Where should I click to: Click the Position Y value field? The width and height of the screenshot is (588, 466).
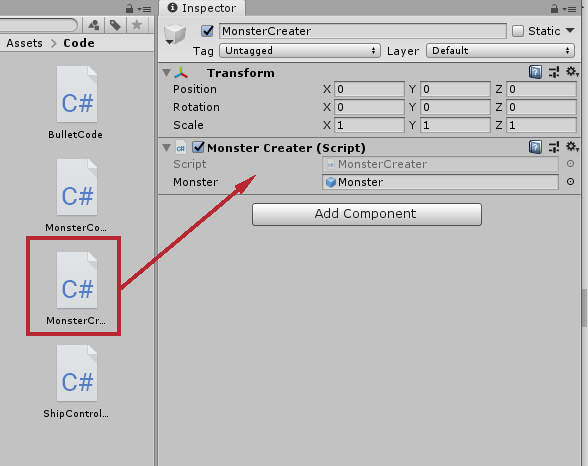click(x=455, y=89)
